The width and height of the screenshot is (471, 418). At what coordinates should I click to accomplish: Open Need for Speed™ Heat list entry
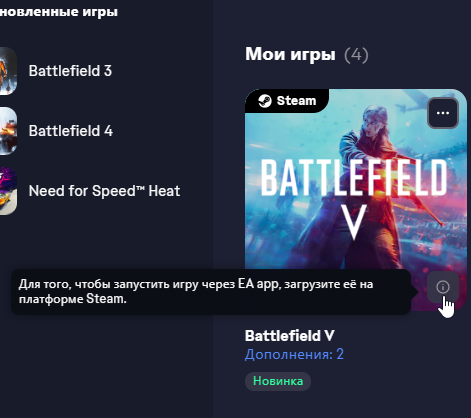tap(104, 191)
